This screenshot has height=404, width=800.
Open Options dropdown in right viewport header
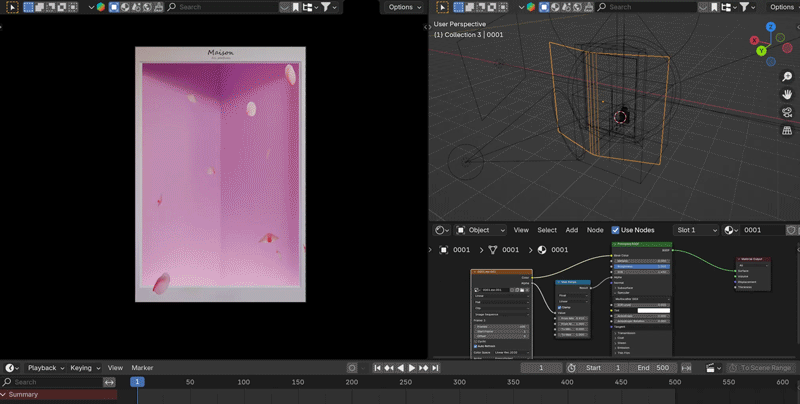(x=784, y=7)
